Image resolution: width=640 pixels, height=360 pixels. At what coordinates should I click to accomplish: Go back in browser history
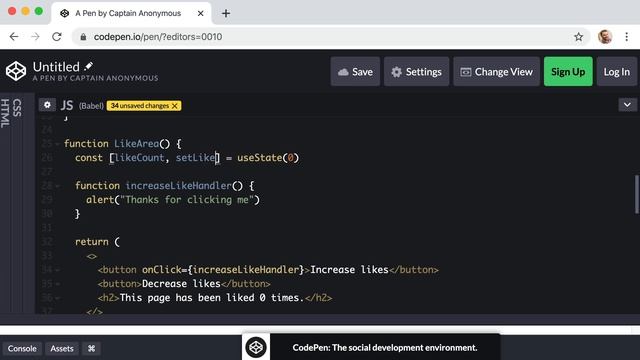[14, 37]
